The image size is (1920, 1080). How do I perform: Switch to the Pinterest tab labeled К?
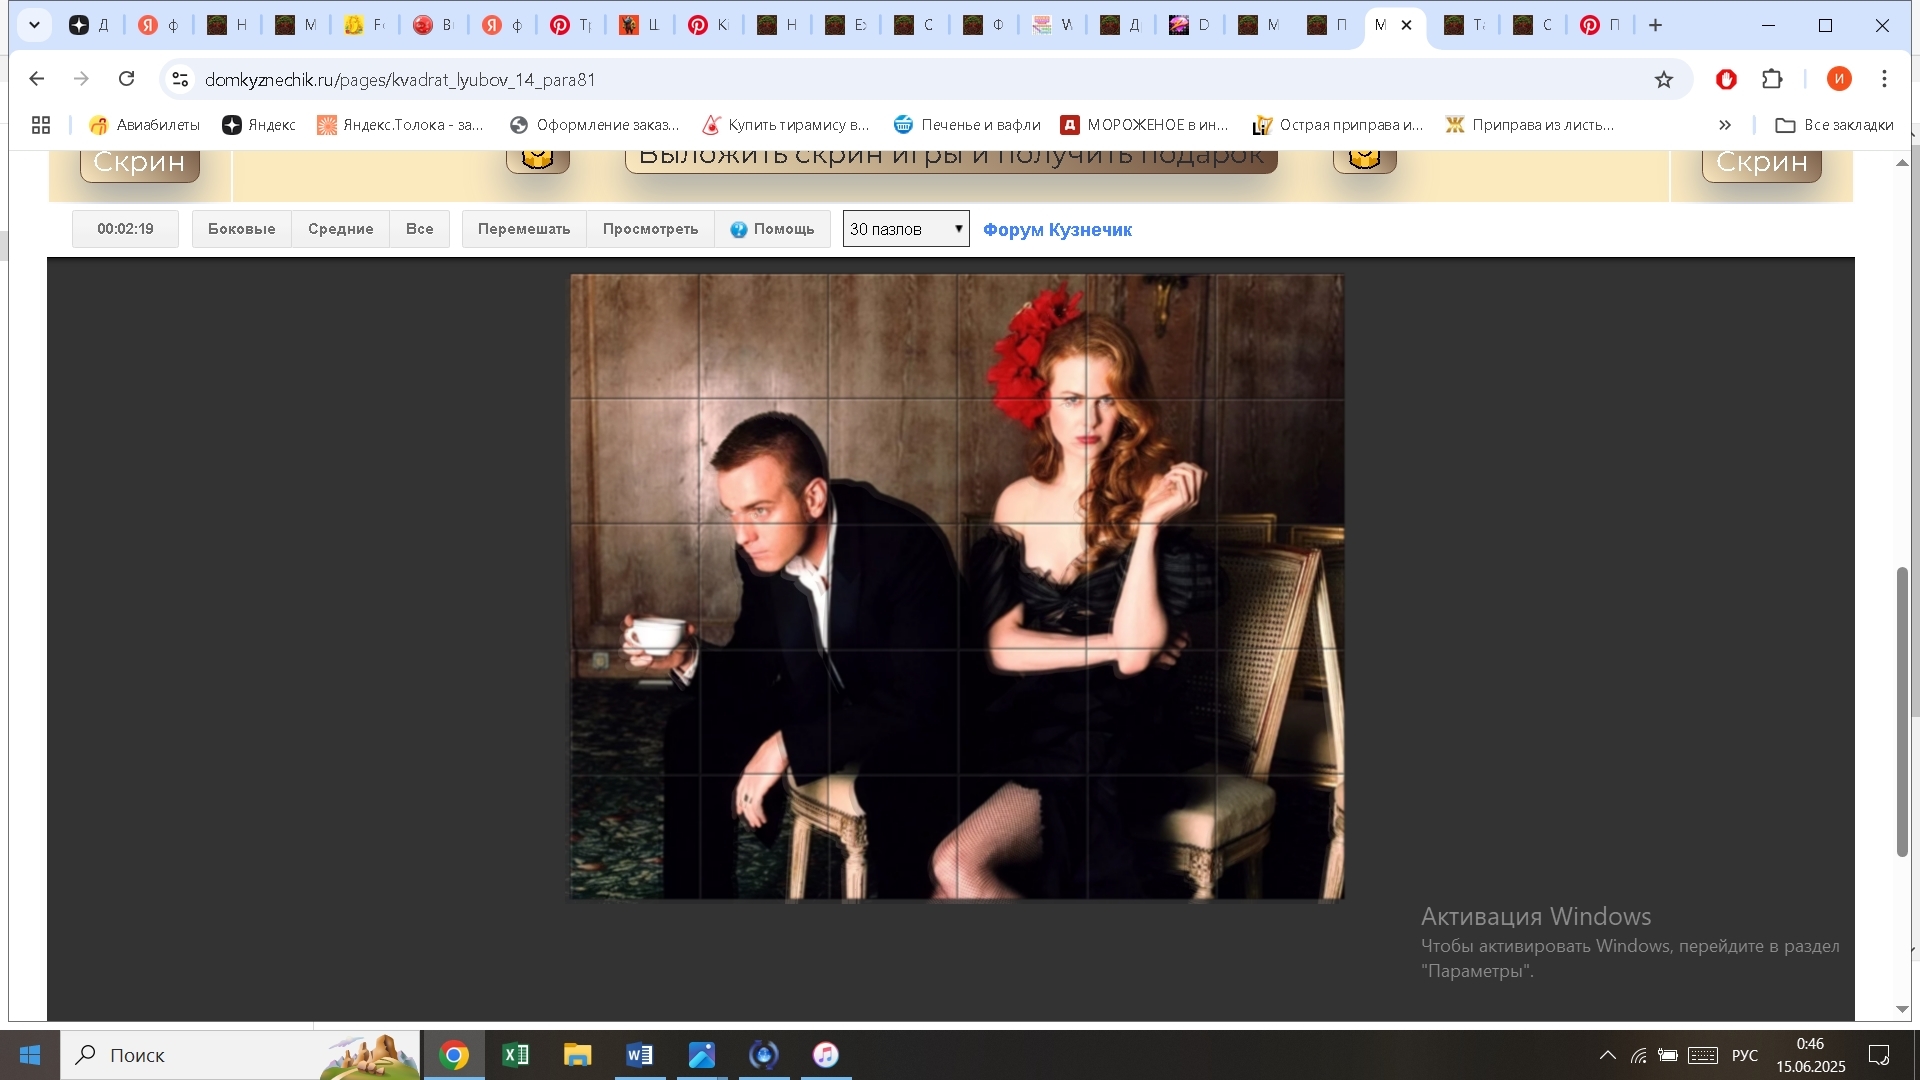[709, 25]
